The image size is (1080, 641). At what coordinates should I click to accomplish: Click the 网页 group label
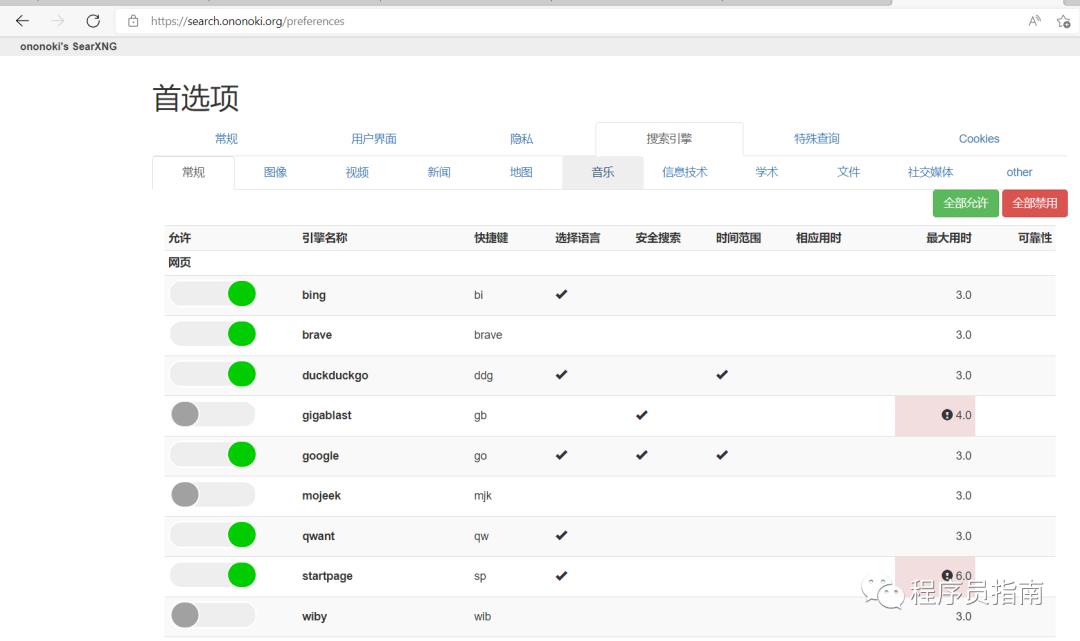[x=180, y=262]
